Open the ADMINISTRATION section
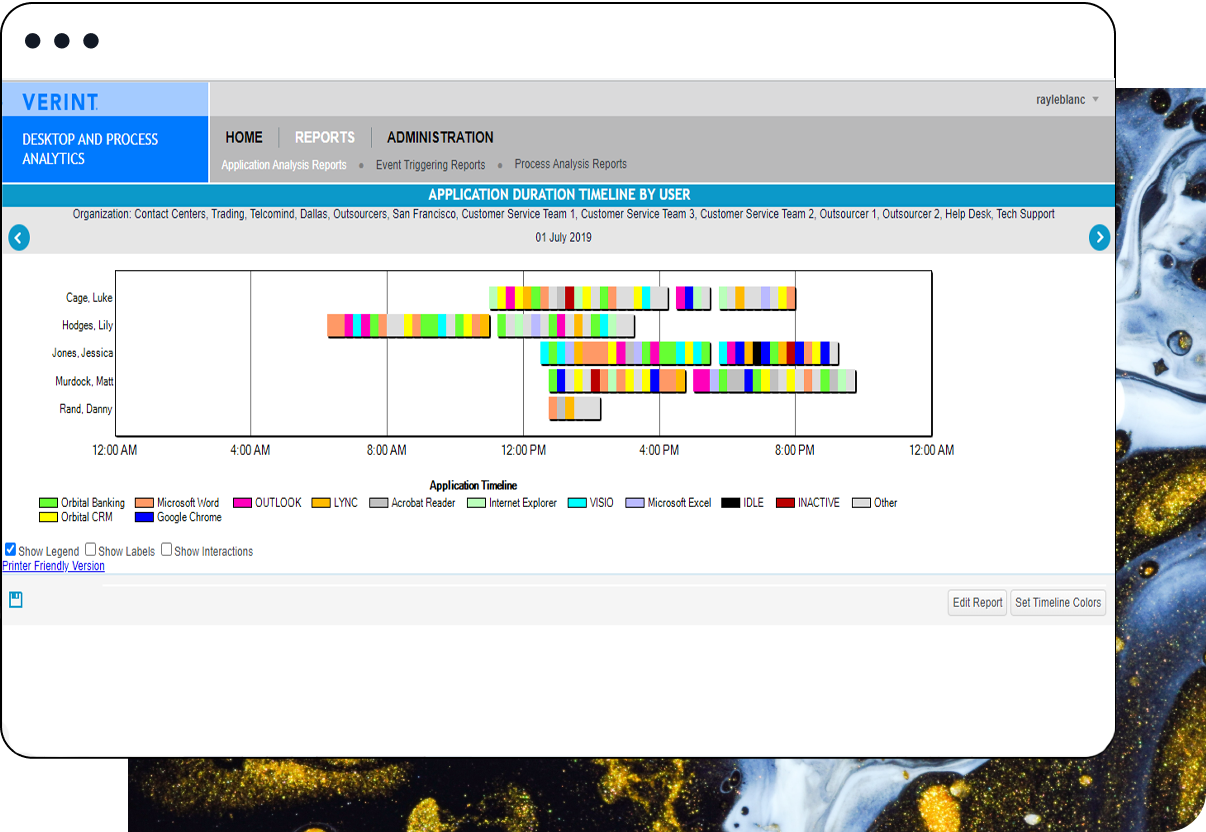The image size is (1206, 832). [x=440, y=137]
